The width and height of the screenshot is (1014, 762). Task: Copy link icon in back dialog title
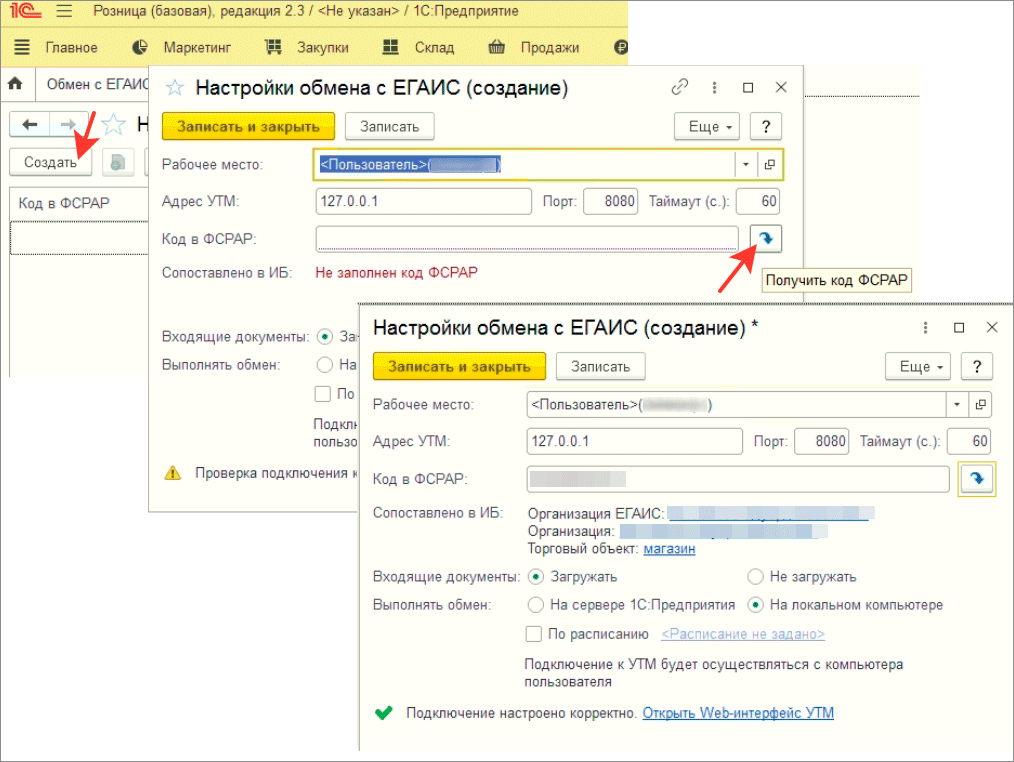click(680, 87)
